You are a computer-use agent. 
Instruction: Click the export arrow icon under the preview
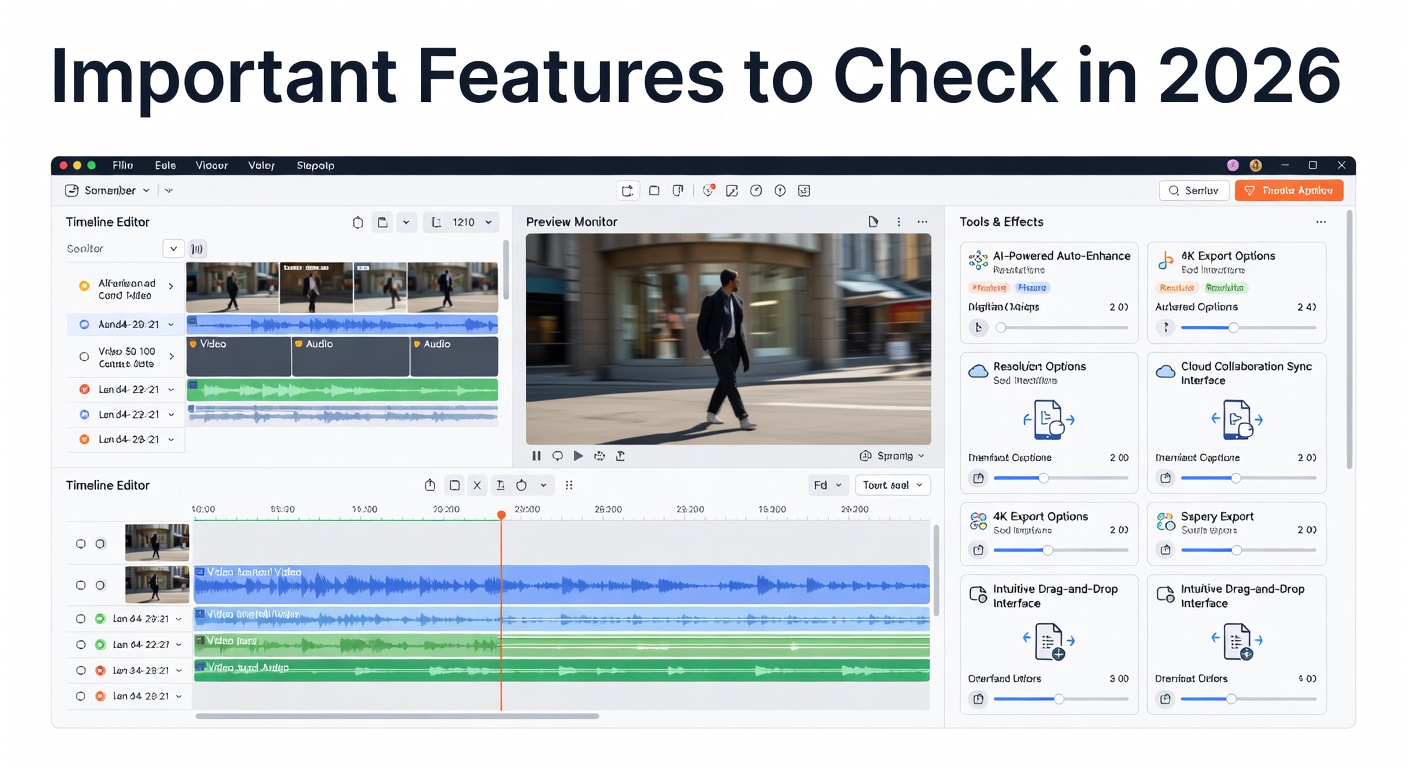620,456
